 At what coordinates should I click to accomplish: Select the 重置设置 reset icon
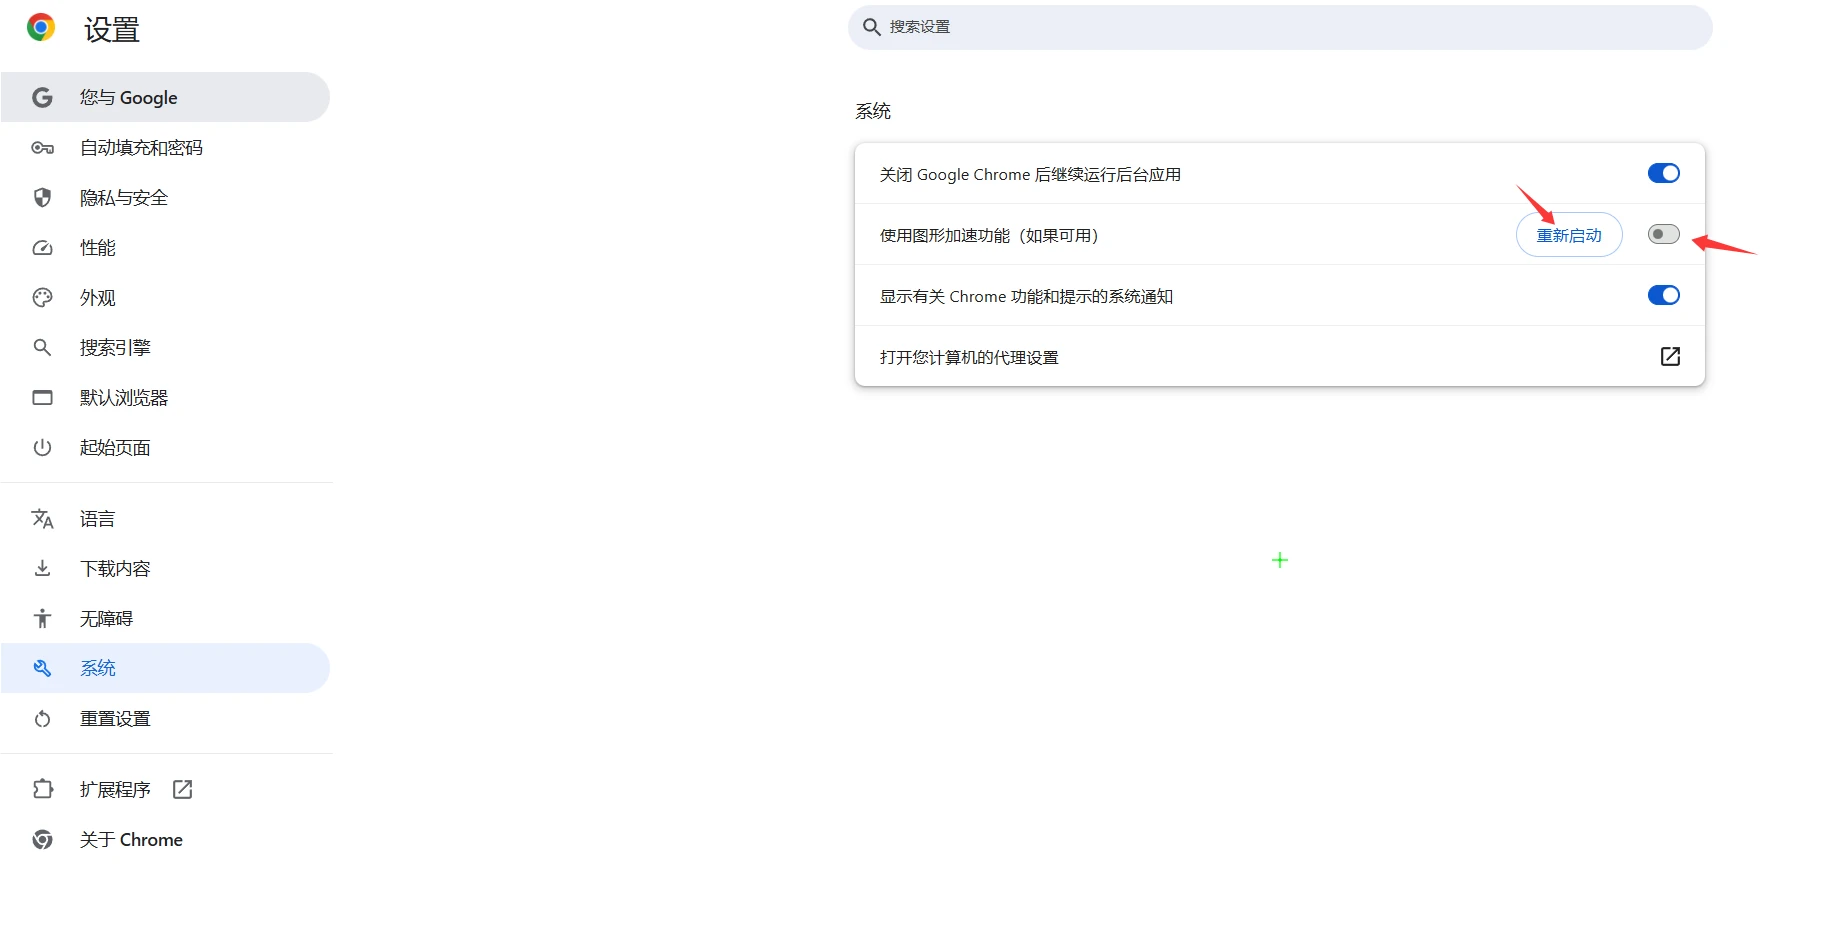[42, 718]
